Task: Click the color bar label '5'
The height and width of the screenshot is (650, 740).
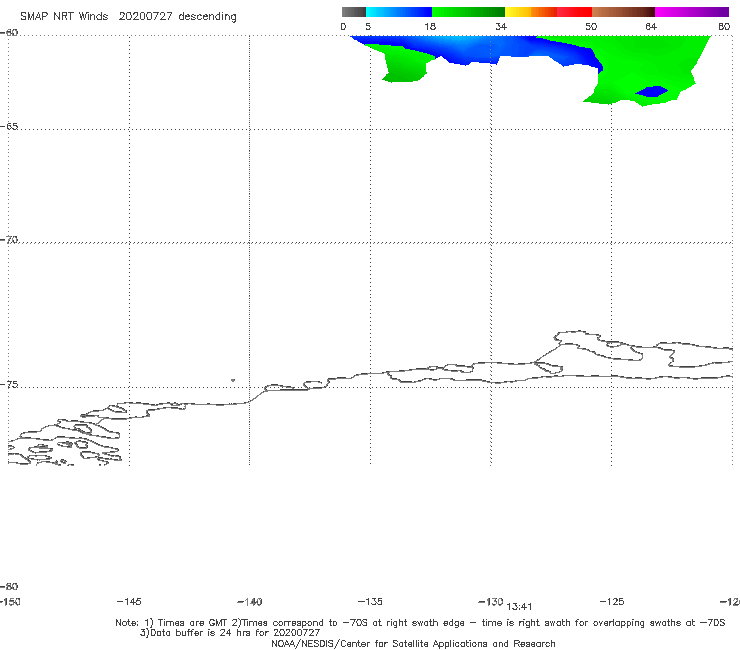Action: pos(368,26)
